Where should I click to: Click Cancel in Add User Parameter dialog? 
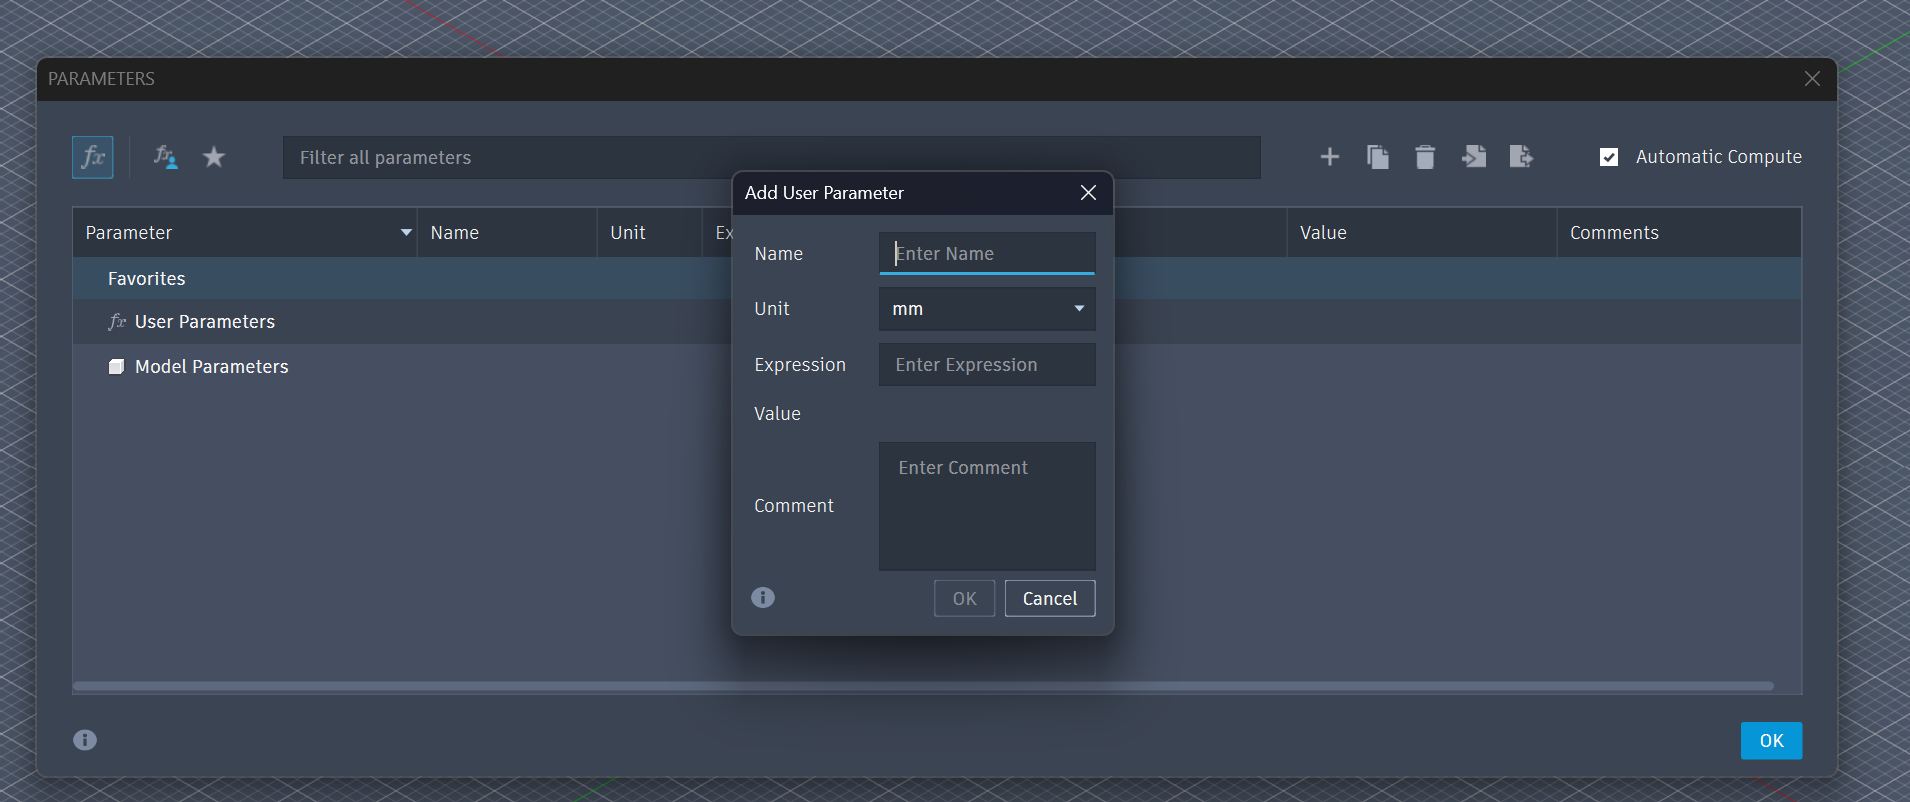1050,598
